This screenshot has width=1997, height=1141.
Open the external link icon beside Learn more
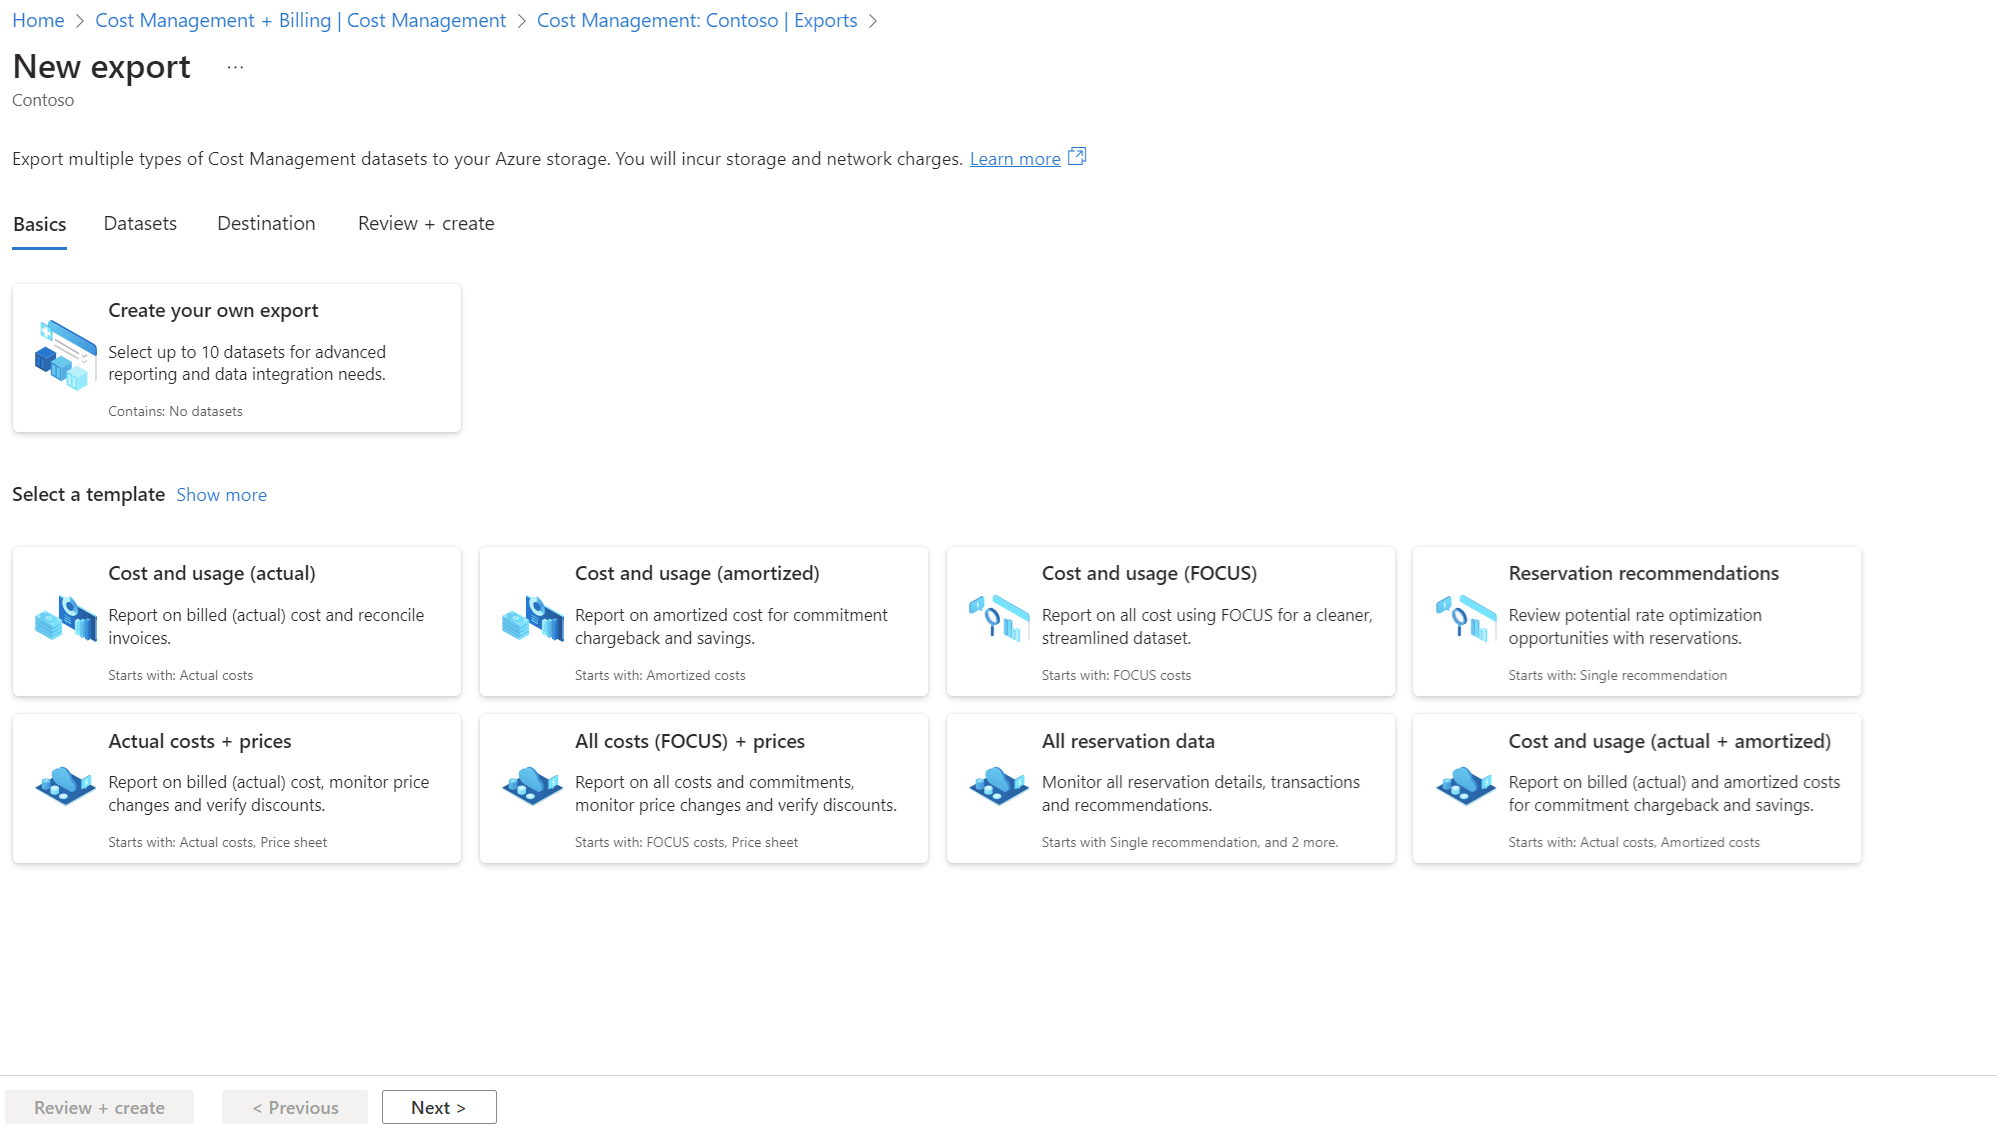pyautogui.click(x=1077, y=157)
